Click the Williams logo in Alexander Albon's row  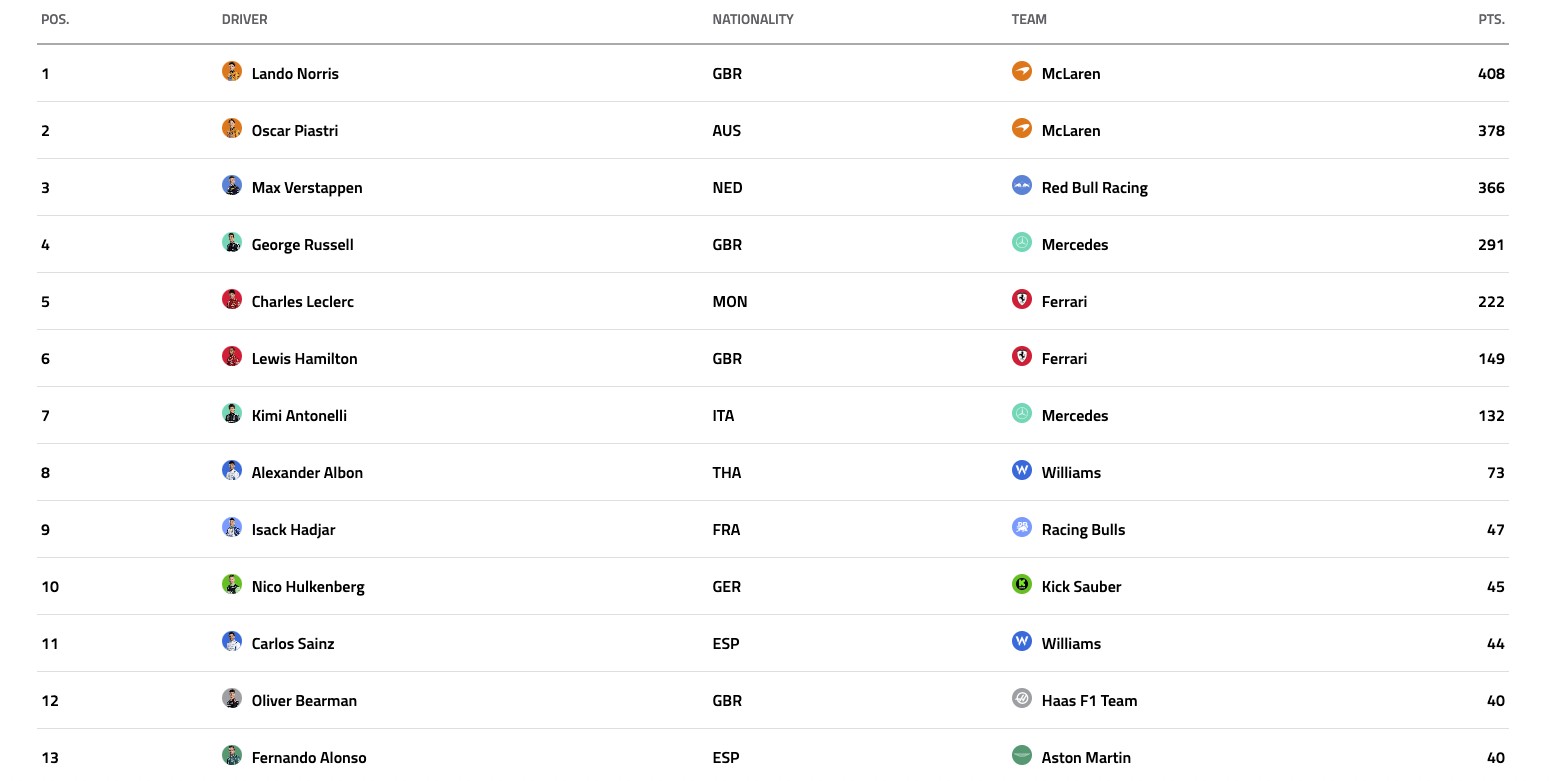(1021, 471)
